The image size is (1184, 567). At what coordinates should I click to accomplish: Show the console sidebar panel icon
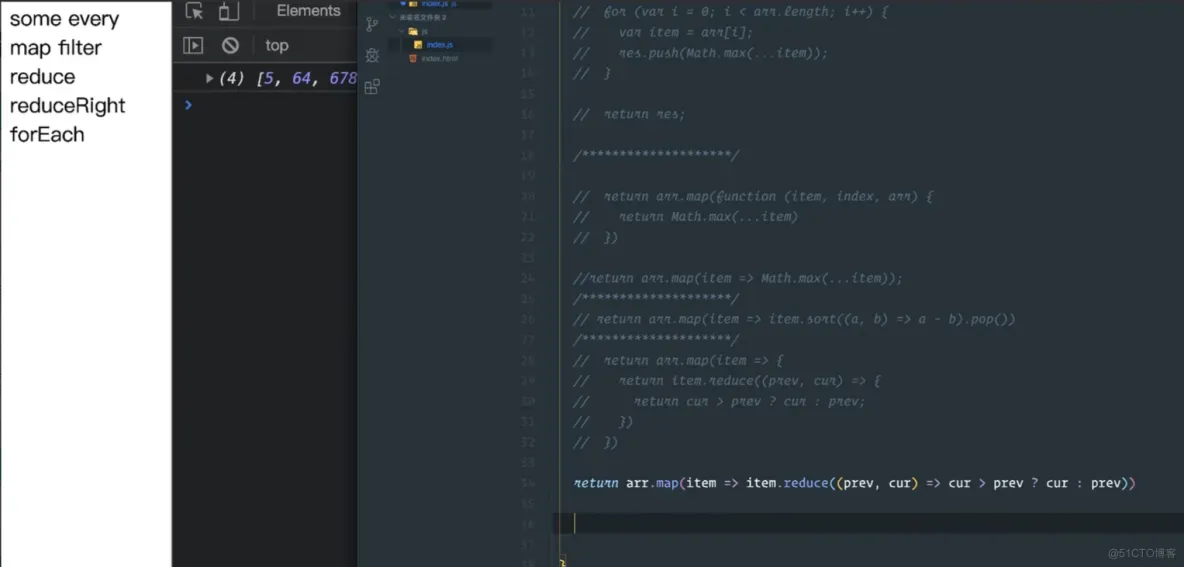point(193,45)
